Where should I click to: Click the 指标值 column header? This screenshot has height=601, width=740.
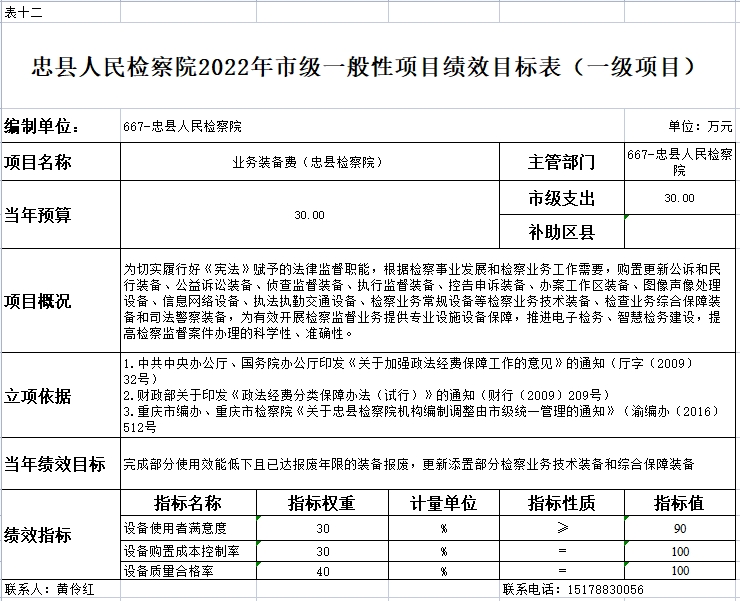pyautogui.click(x=680, y=502)
